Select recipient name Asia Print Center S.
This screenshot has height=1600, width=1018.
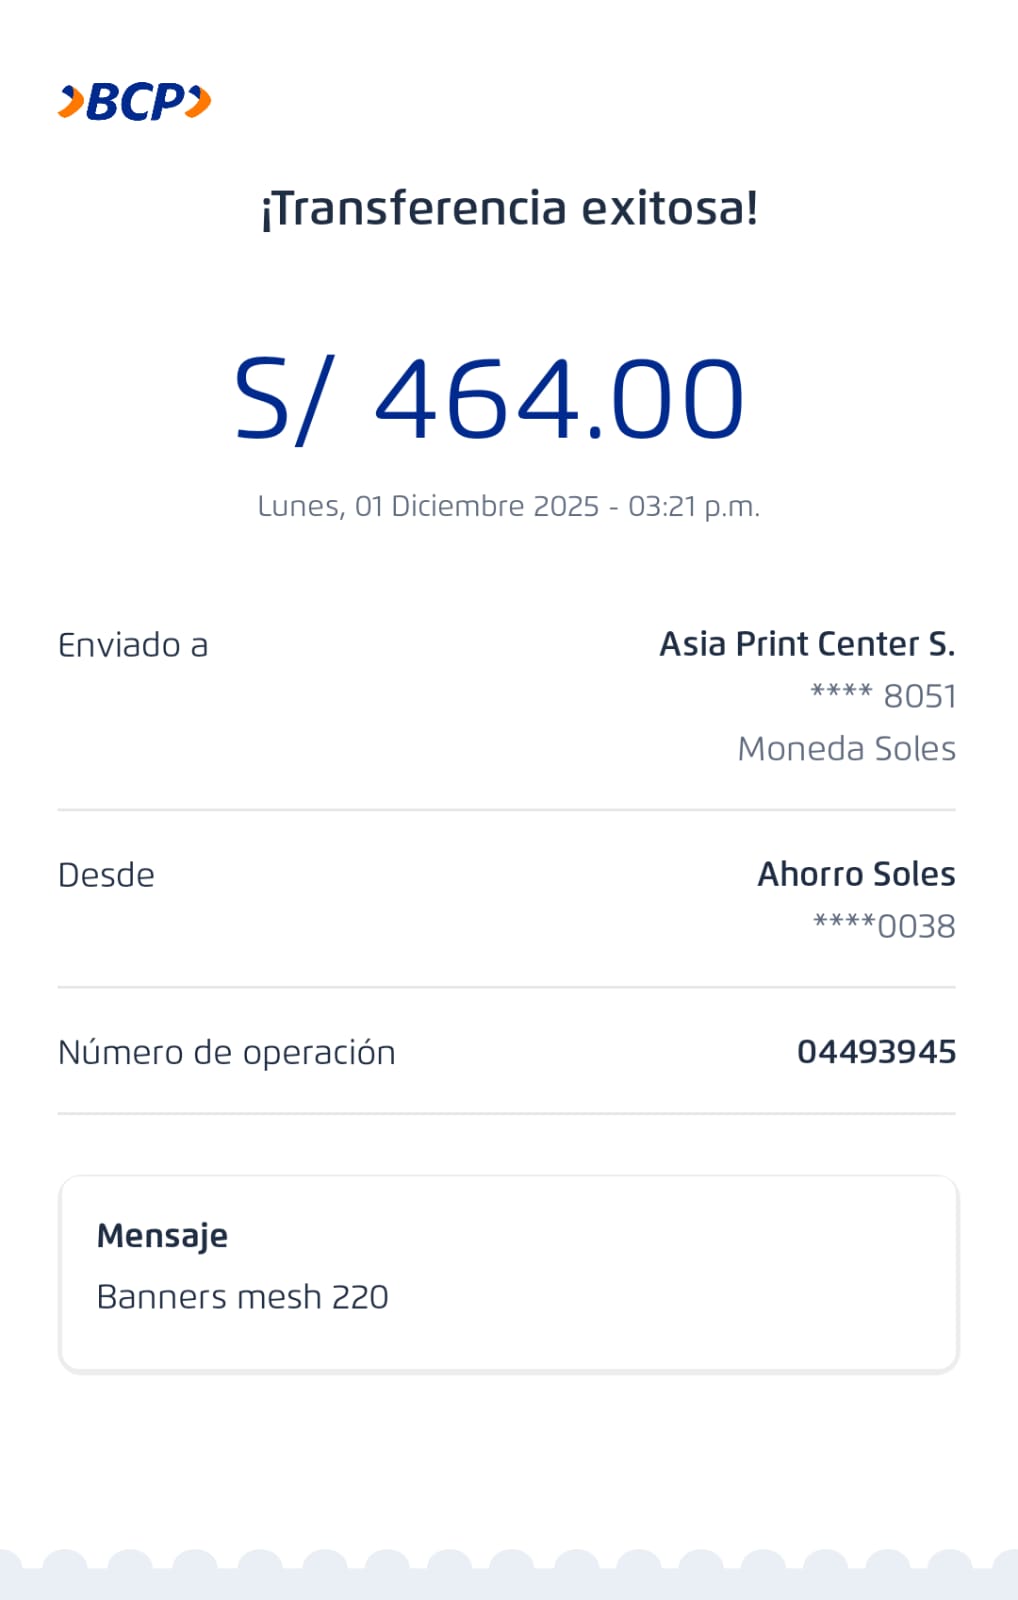coord(807,644)
